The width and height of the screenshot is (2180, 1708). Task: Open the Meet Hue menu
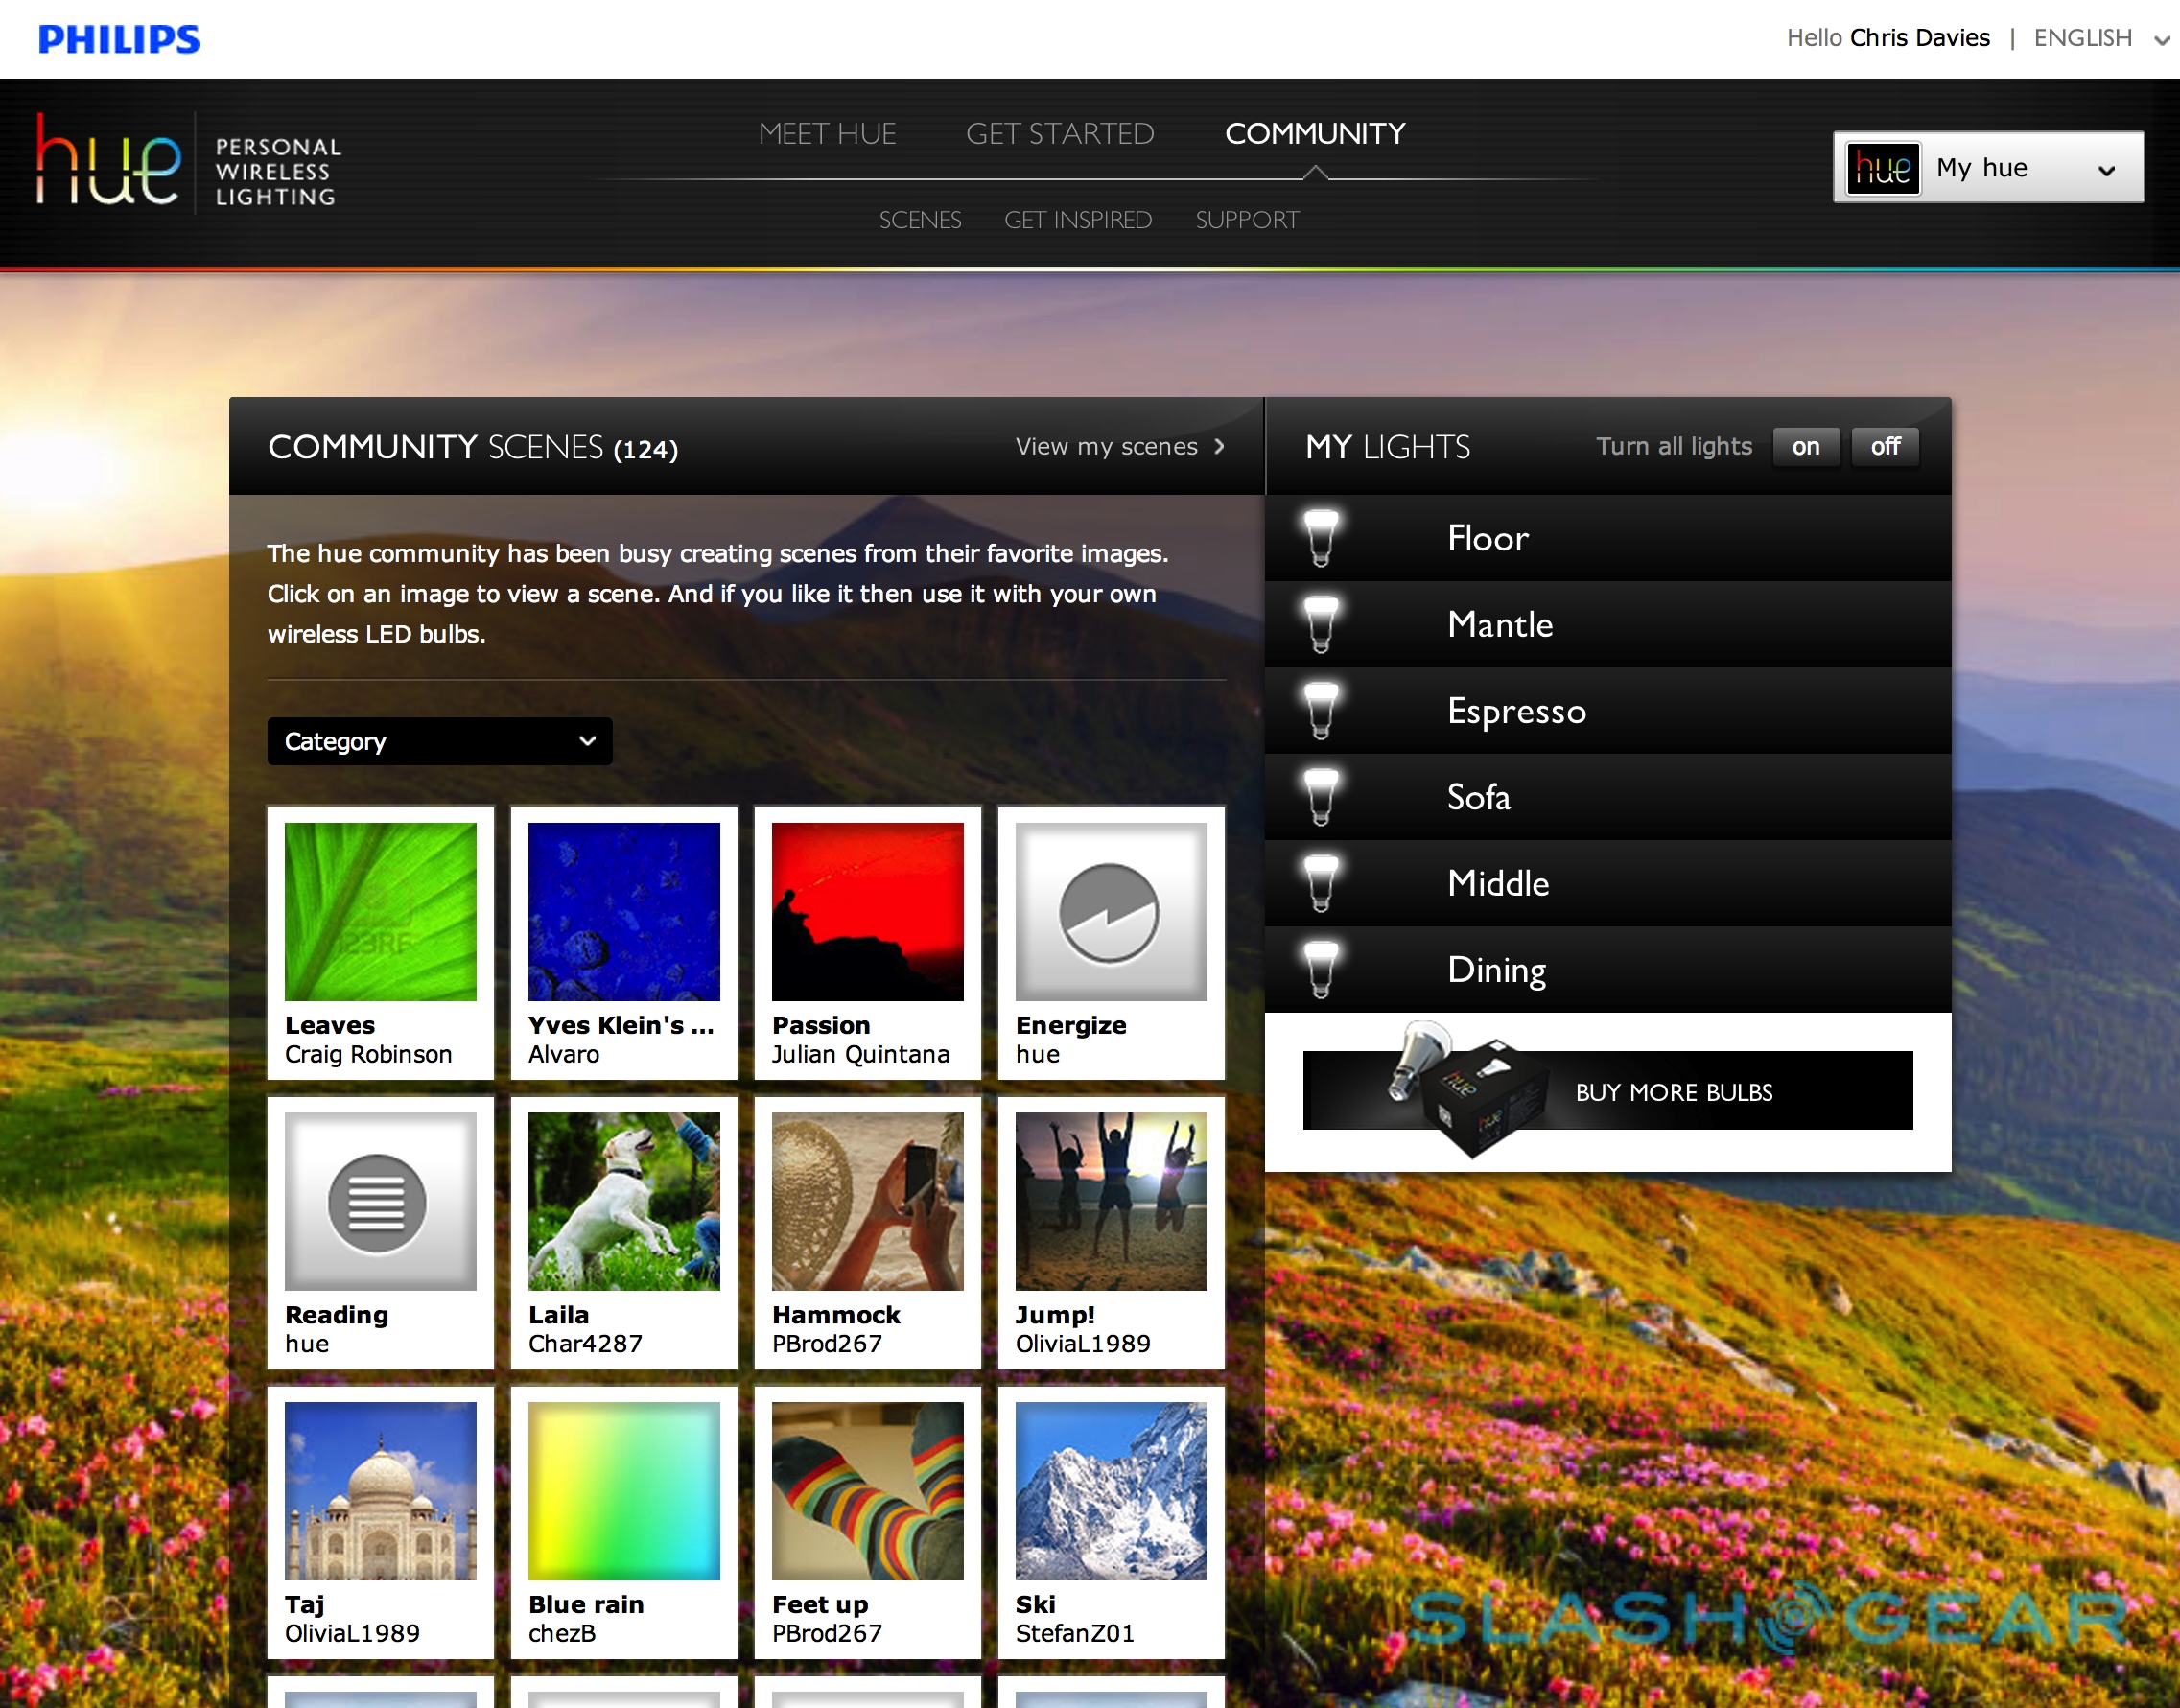tap(827, 134)
